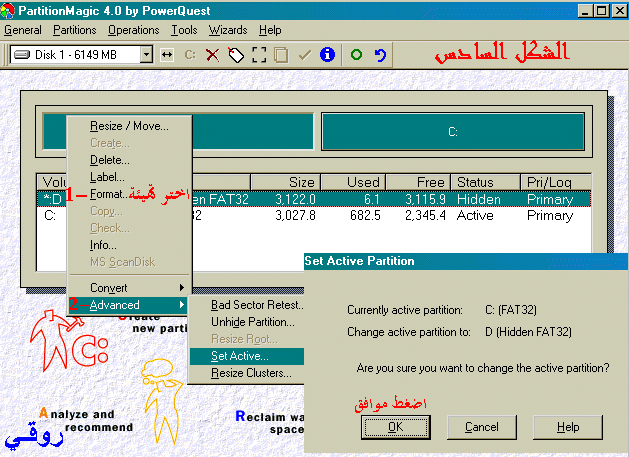Viewport: 629px width, 457px height.
Task: Click the Resize/Move partition toolbar icon
Action: [x=167, y=55]
